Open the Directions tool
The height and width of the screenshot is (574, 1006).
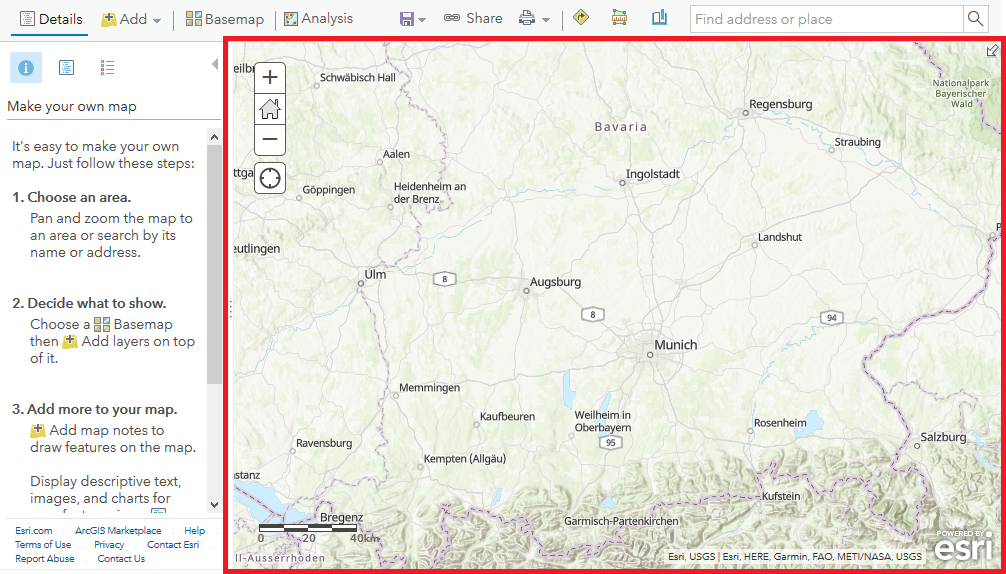click(581, 18)
